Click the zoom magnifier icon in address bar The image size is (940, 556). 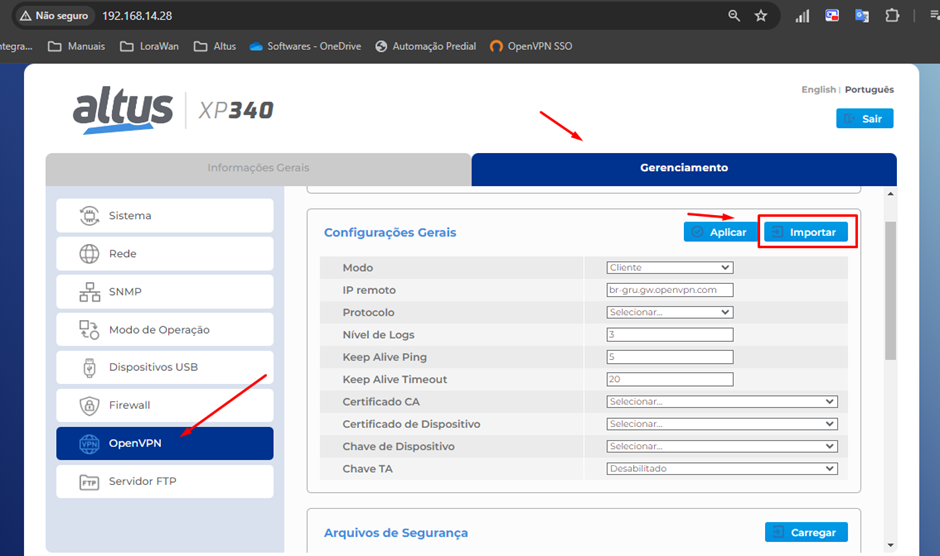coord(734,16)
